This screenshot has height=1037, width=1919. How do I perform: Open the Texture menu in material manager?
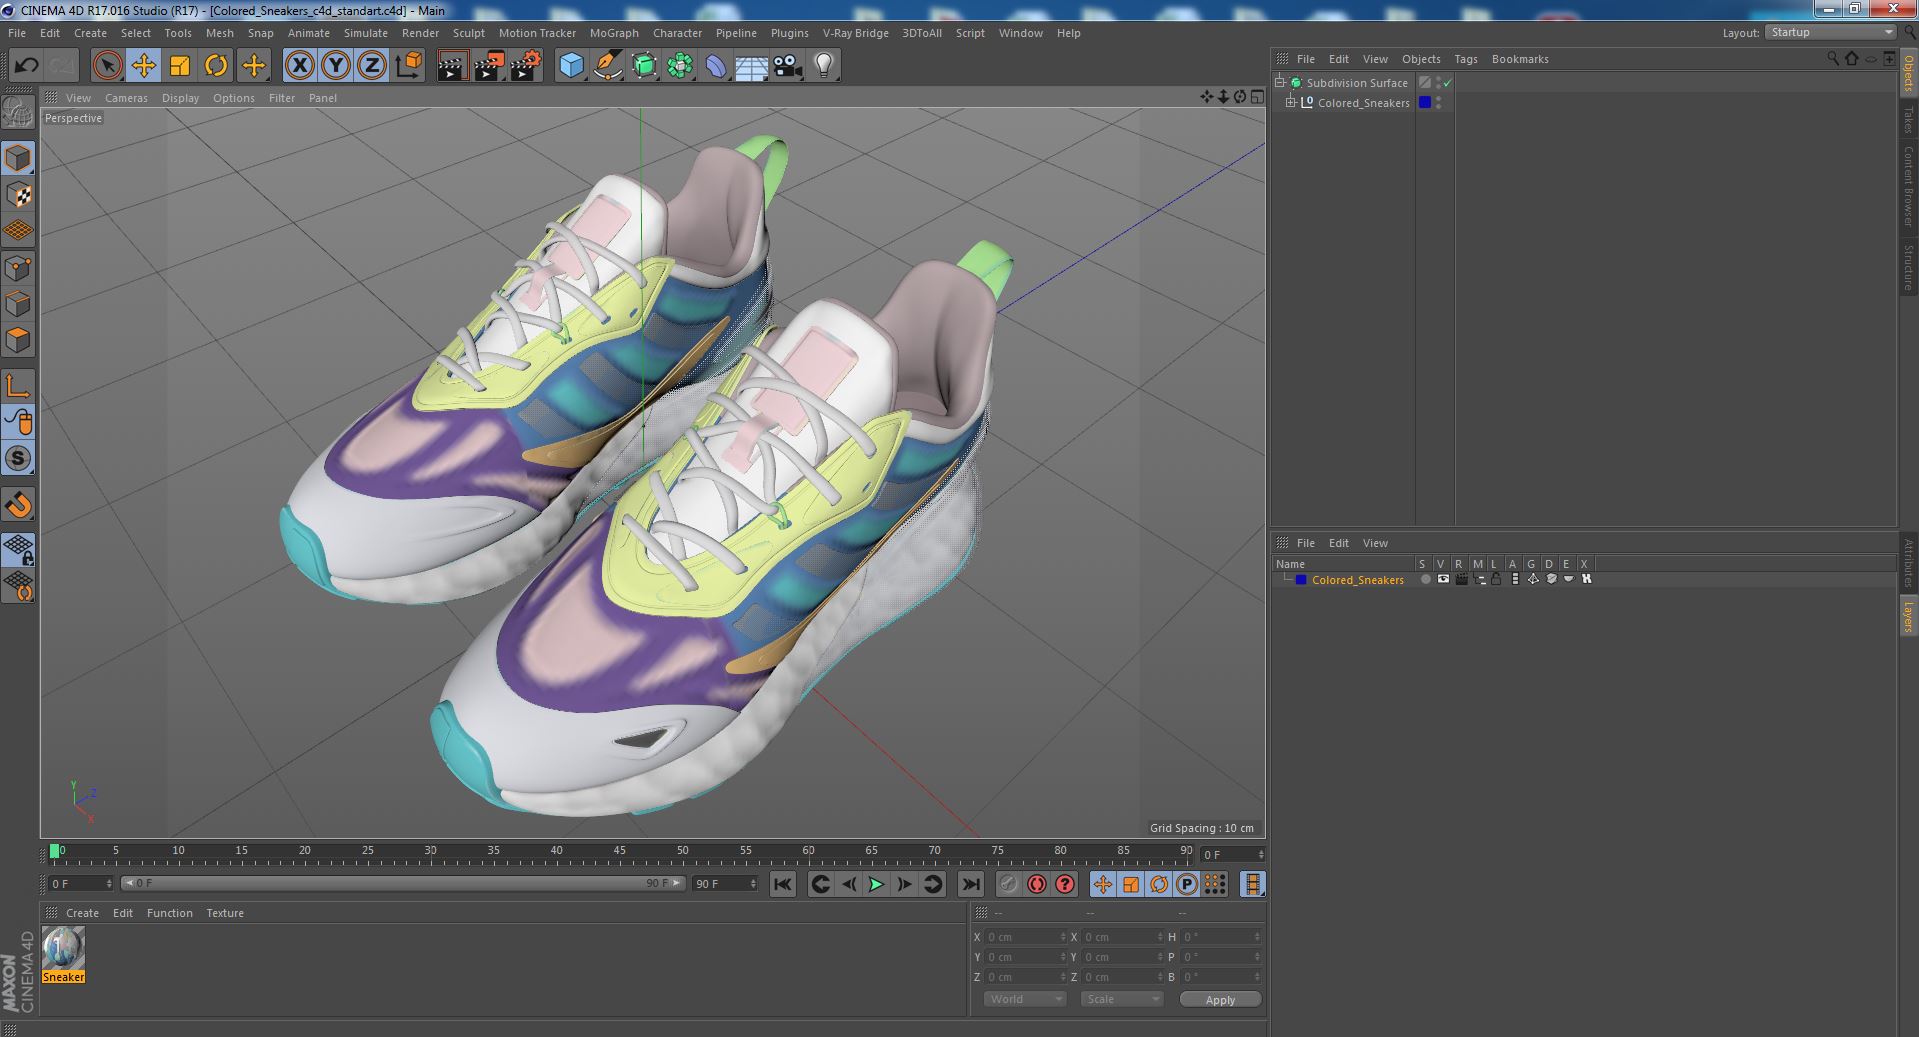click(224, 913)
